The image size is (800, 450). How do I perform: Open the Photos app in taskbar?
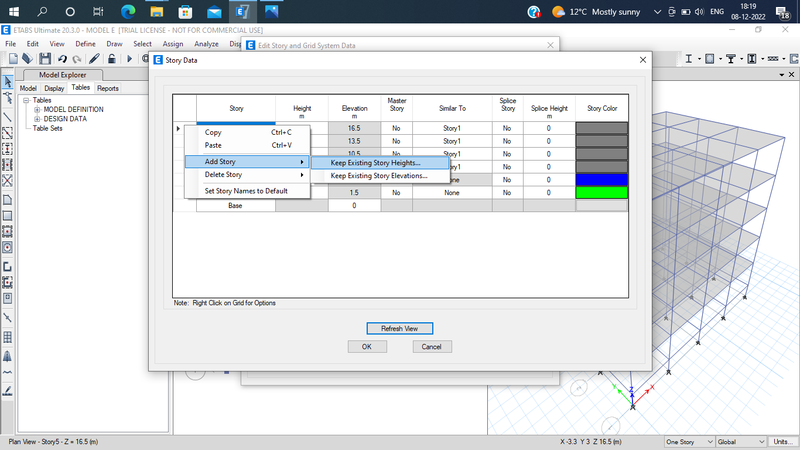271,11
